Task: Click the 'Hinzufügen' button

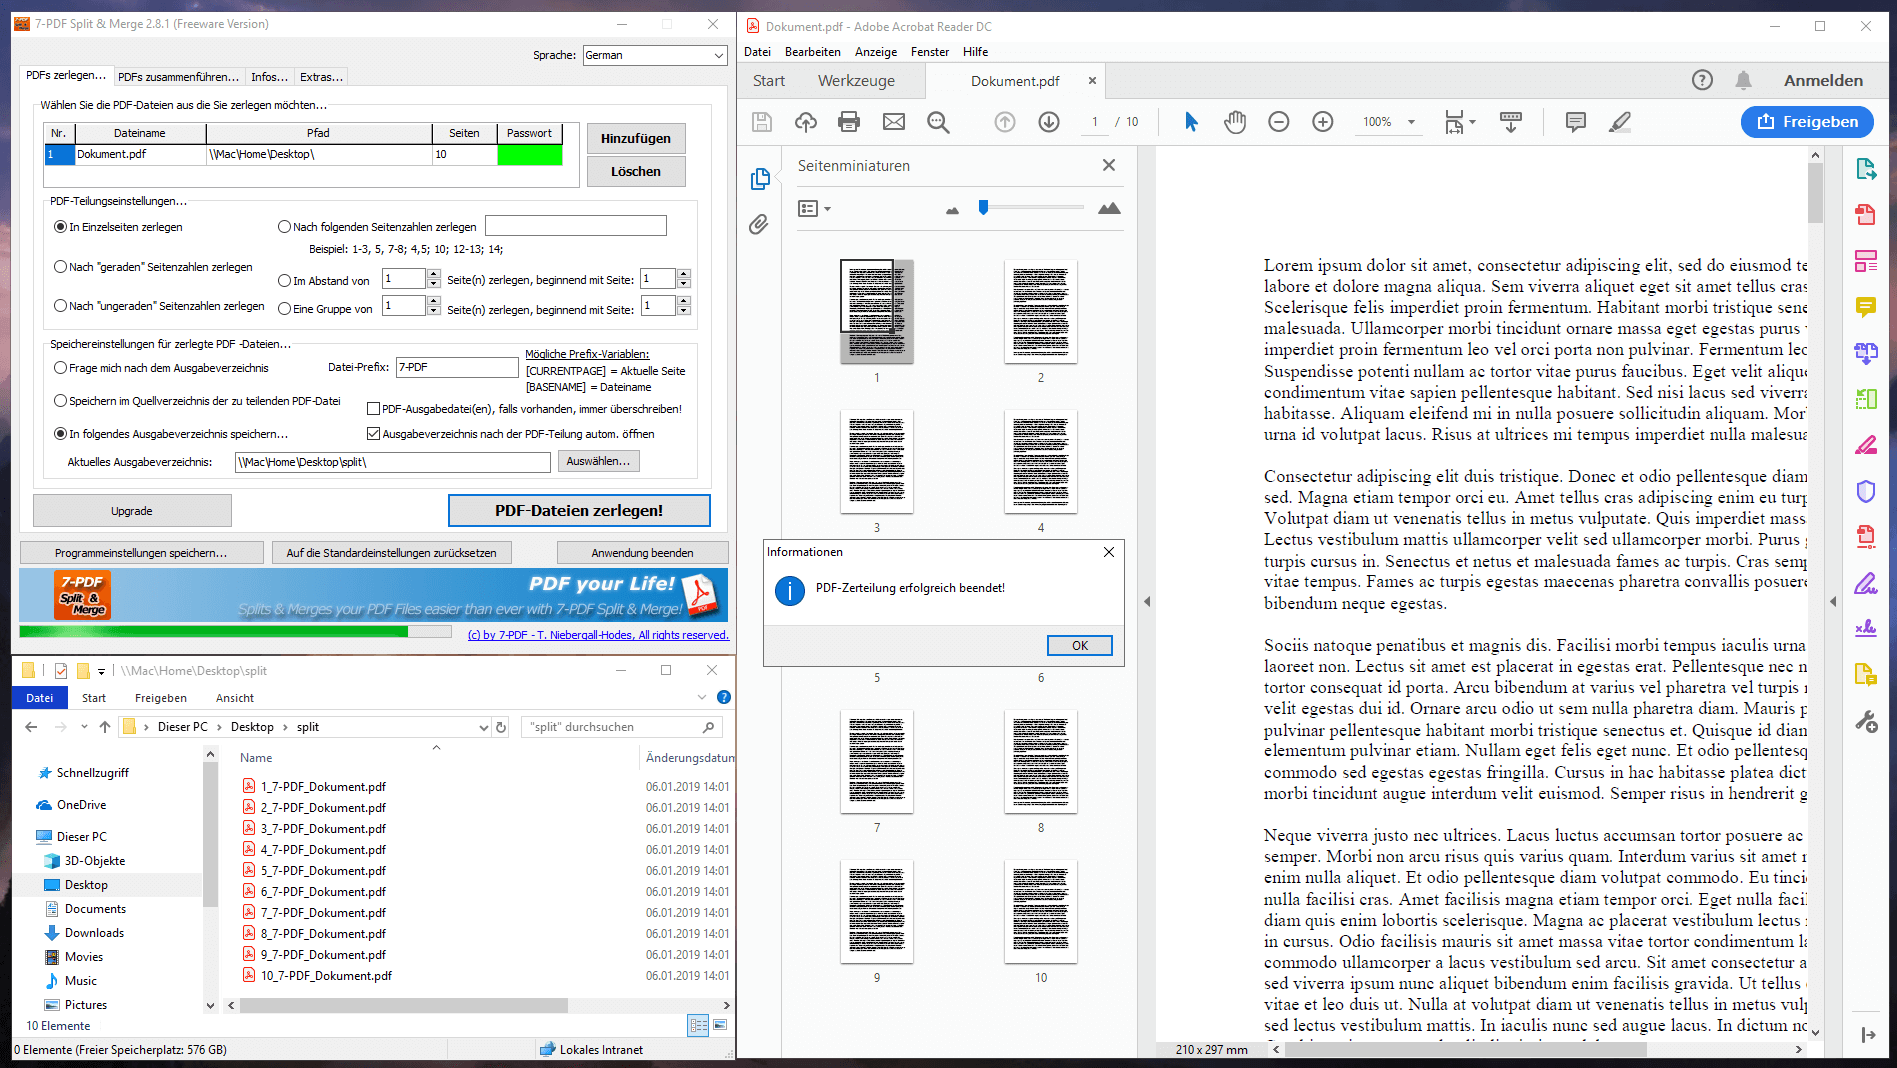Action: click(636, 139)
